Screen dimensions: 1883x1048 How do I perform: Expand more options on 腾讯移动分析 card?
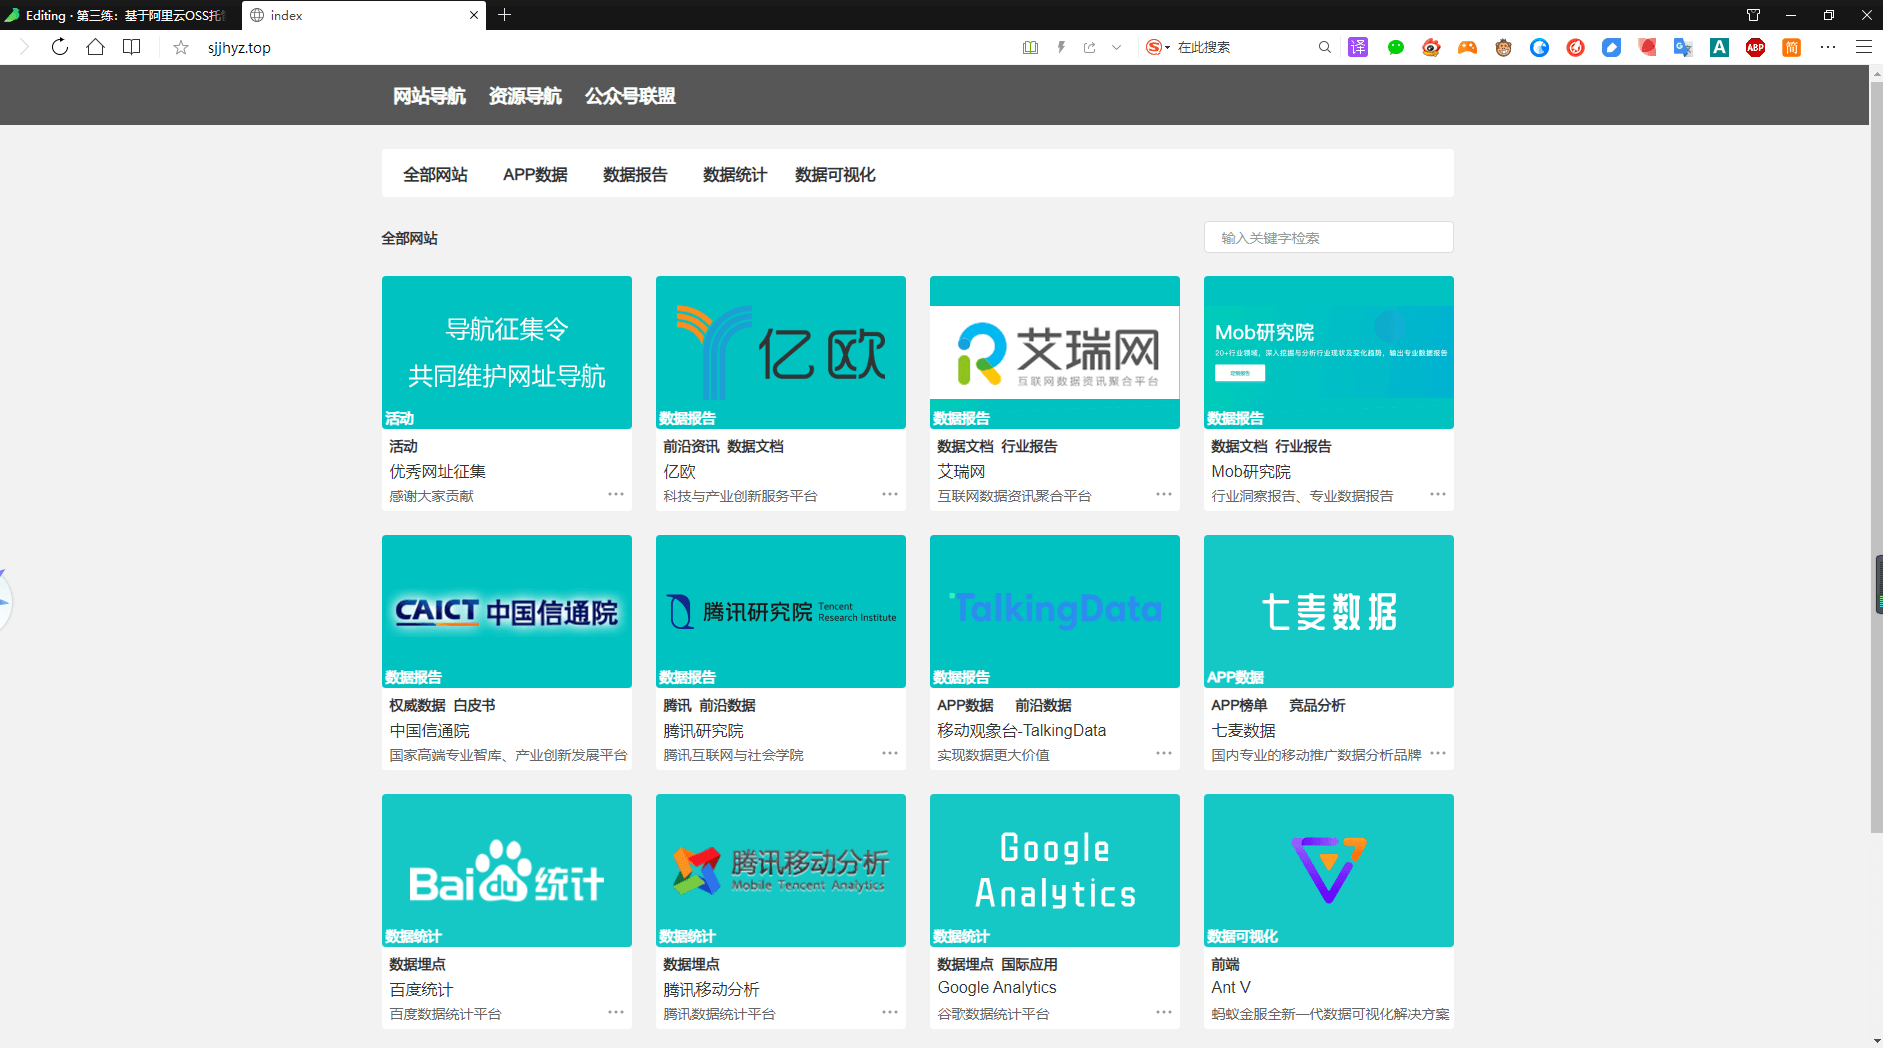click(x=890, y=1012)
